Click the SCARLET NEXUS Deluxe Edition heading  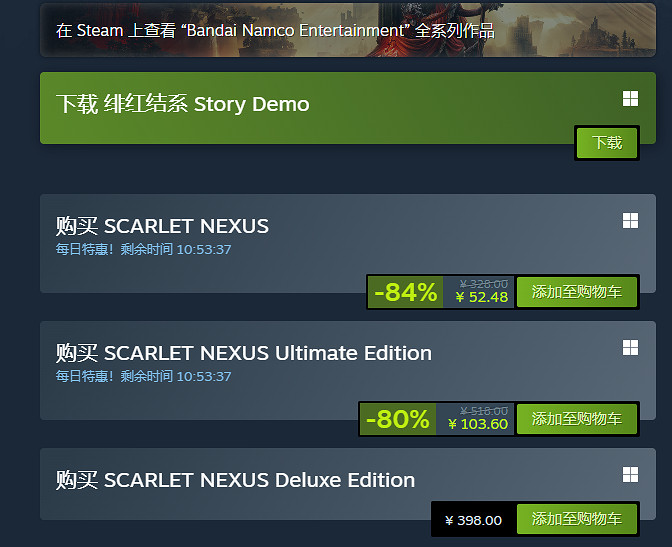235,480
